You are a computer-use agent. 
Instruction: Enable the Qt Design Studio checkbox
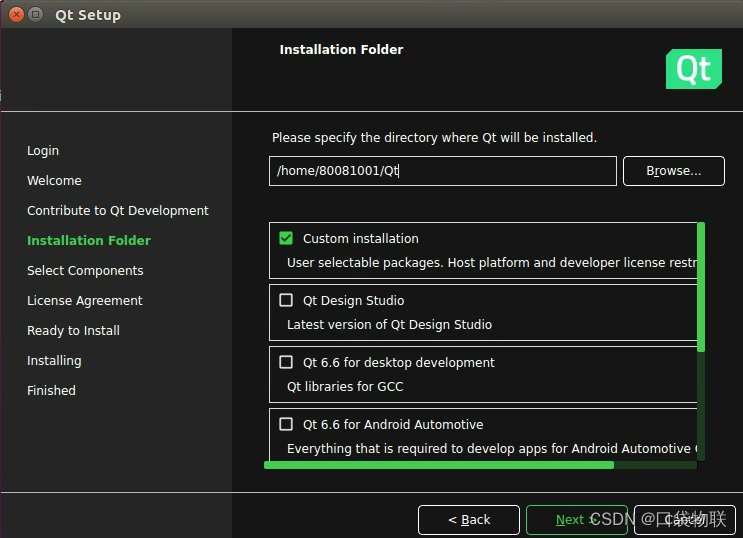click(286, 300)
